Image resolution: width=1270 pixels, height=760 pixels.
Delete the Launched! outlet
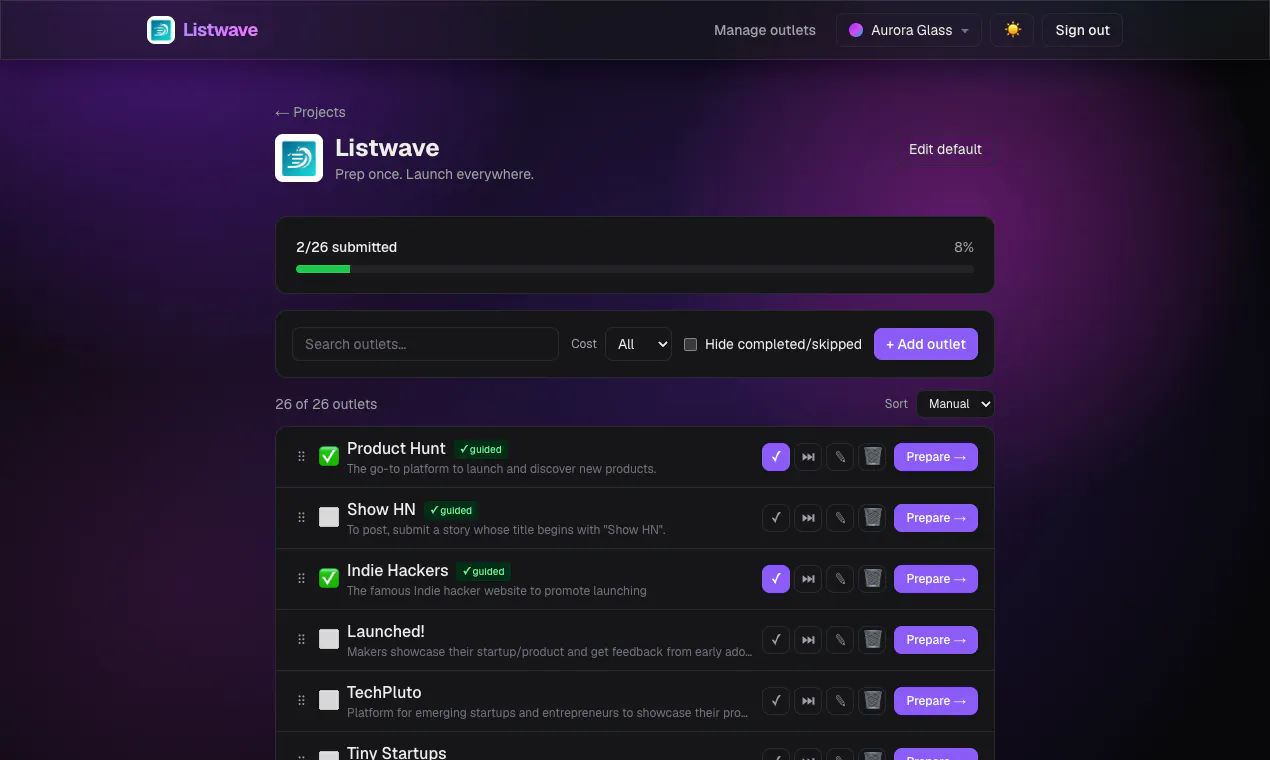[872, 640]
